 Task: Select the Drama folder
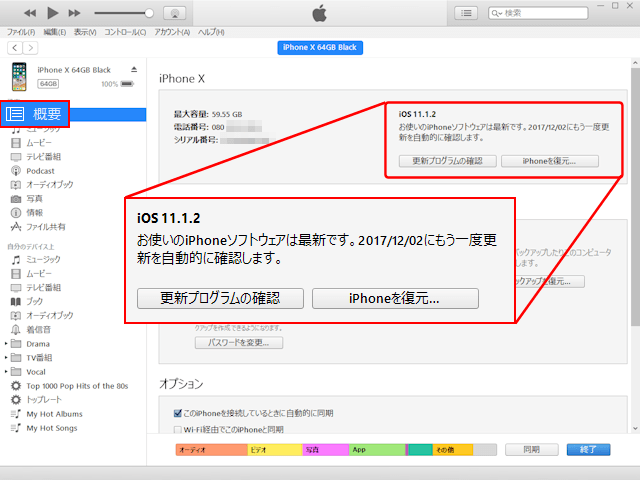[x=38, y=344]
